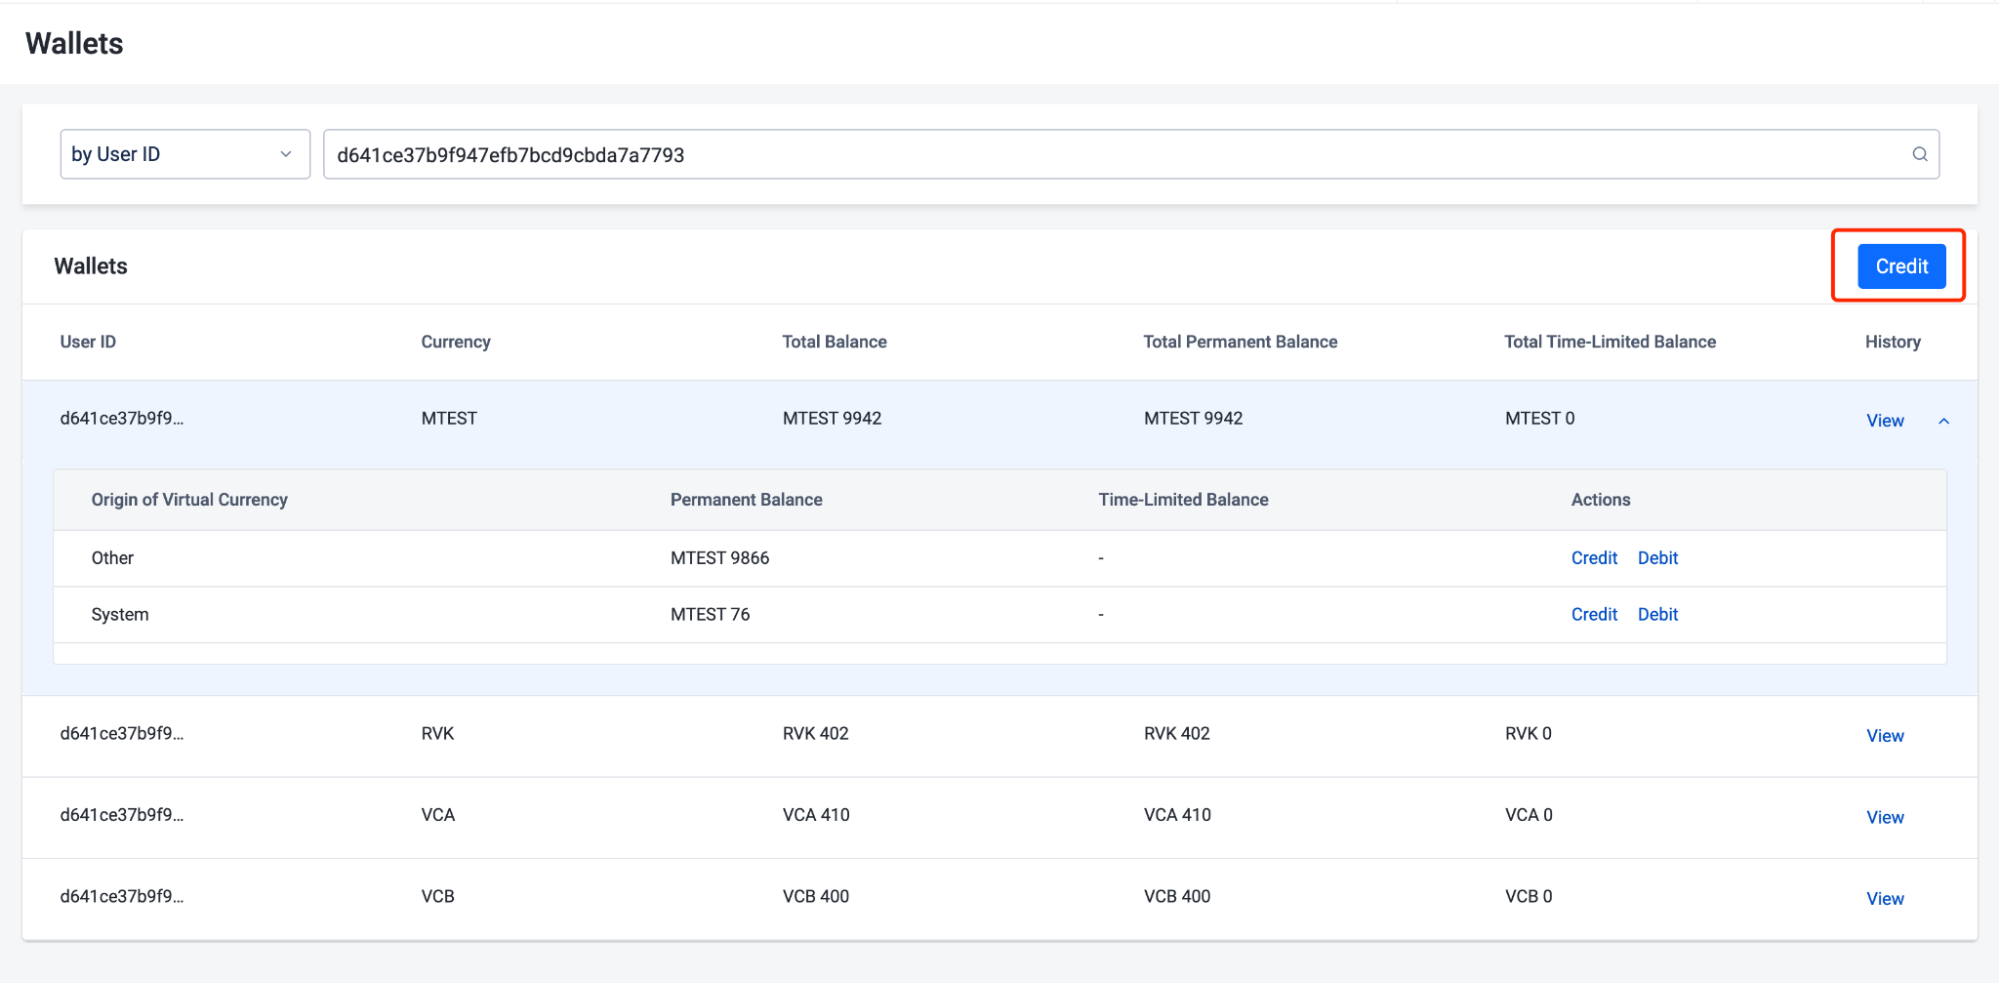Select the 'MTEST 9866' permanent balance value

719,558
